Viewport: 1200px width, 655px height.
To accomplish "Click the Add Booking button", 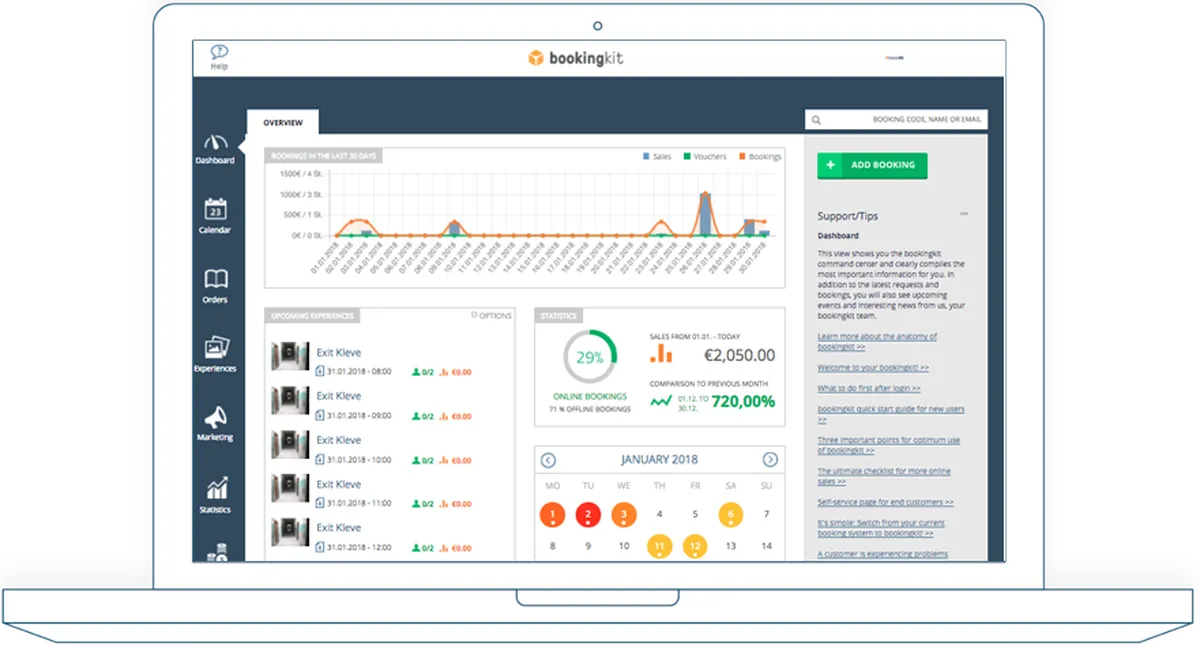I will (x=872, y=165).
